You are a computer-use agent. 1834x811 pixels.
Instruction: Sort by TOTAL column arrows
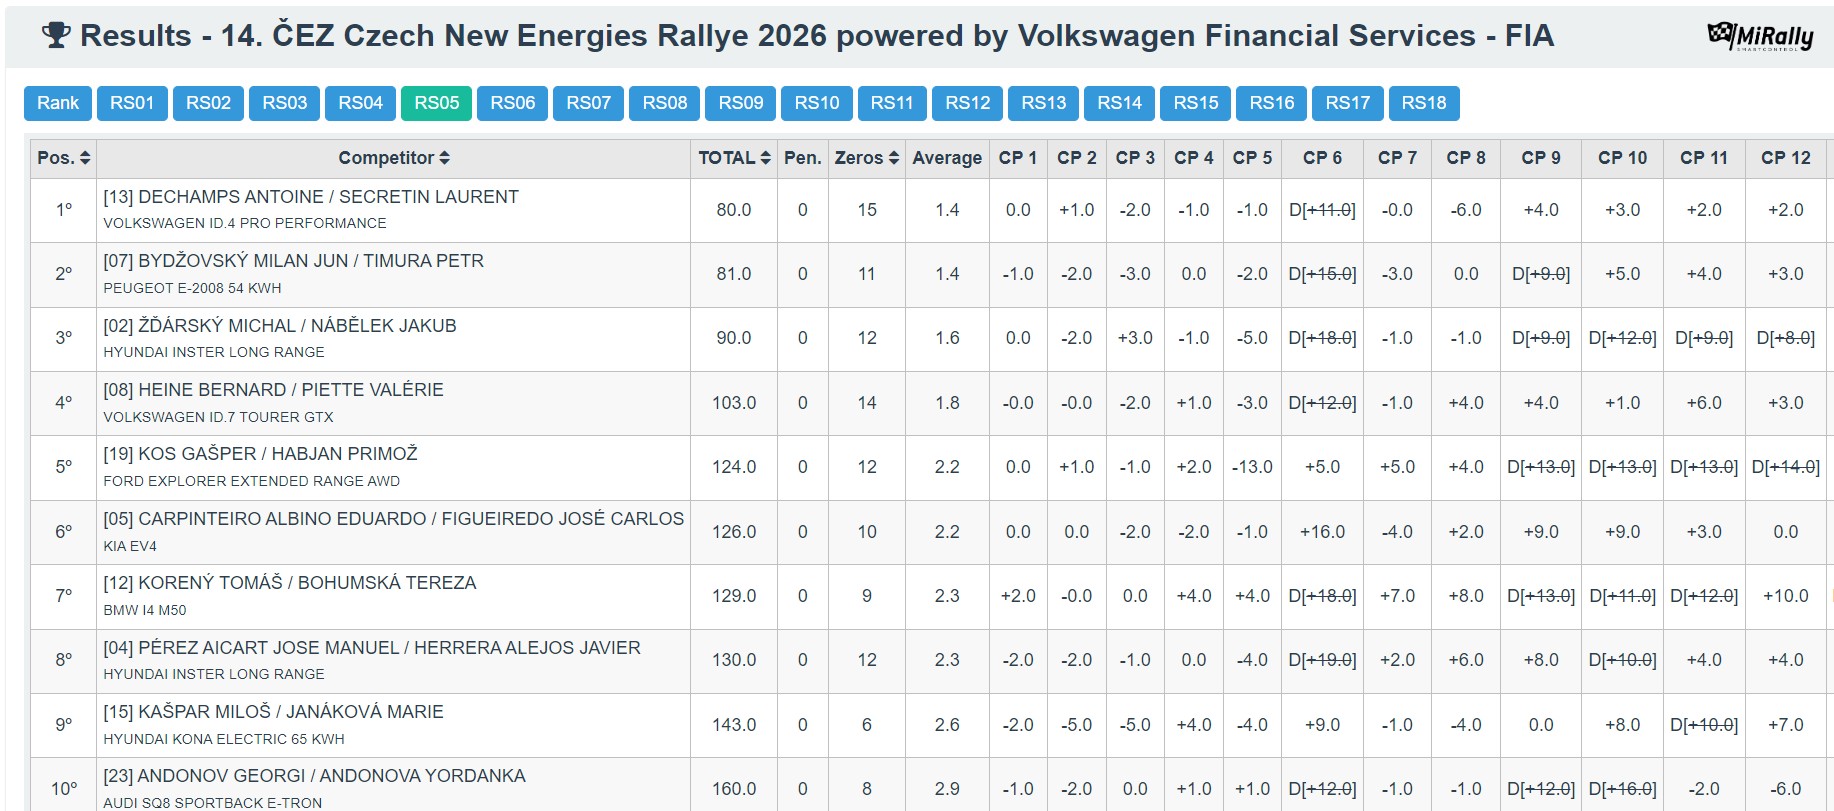pos(765,158)
